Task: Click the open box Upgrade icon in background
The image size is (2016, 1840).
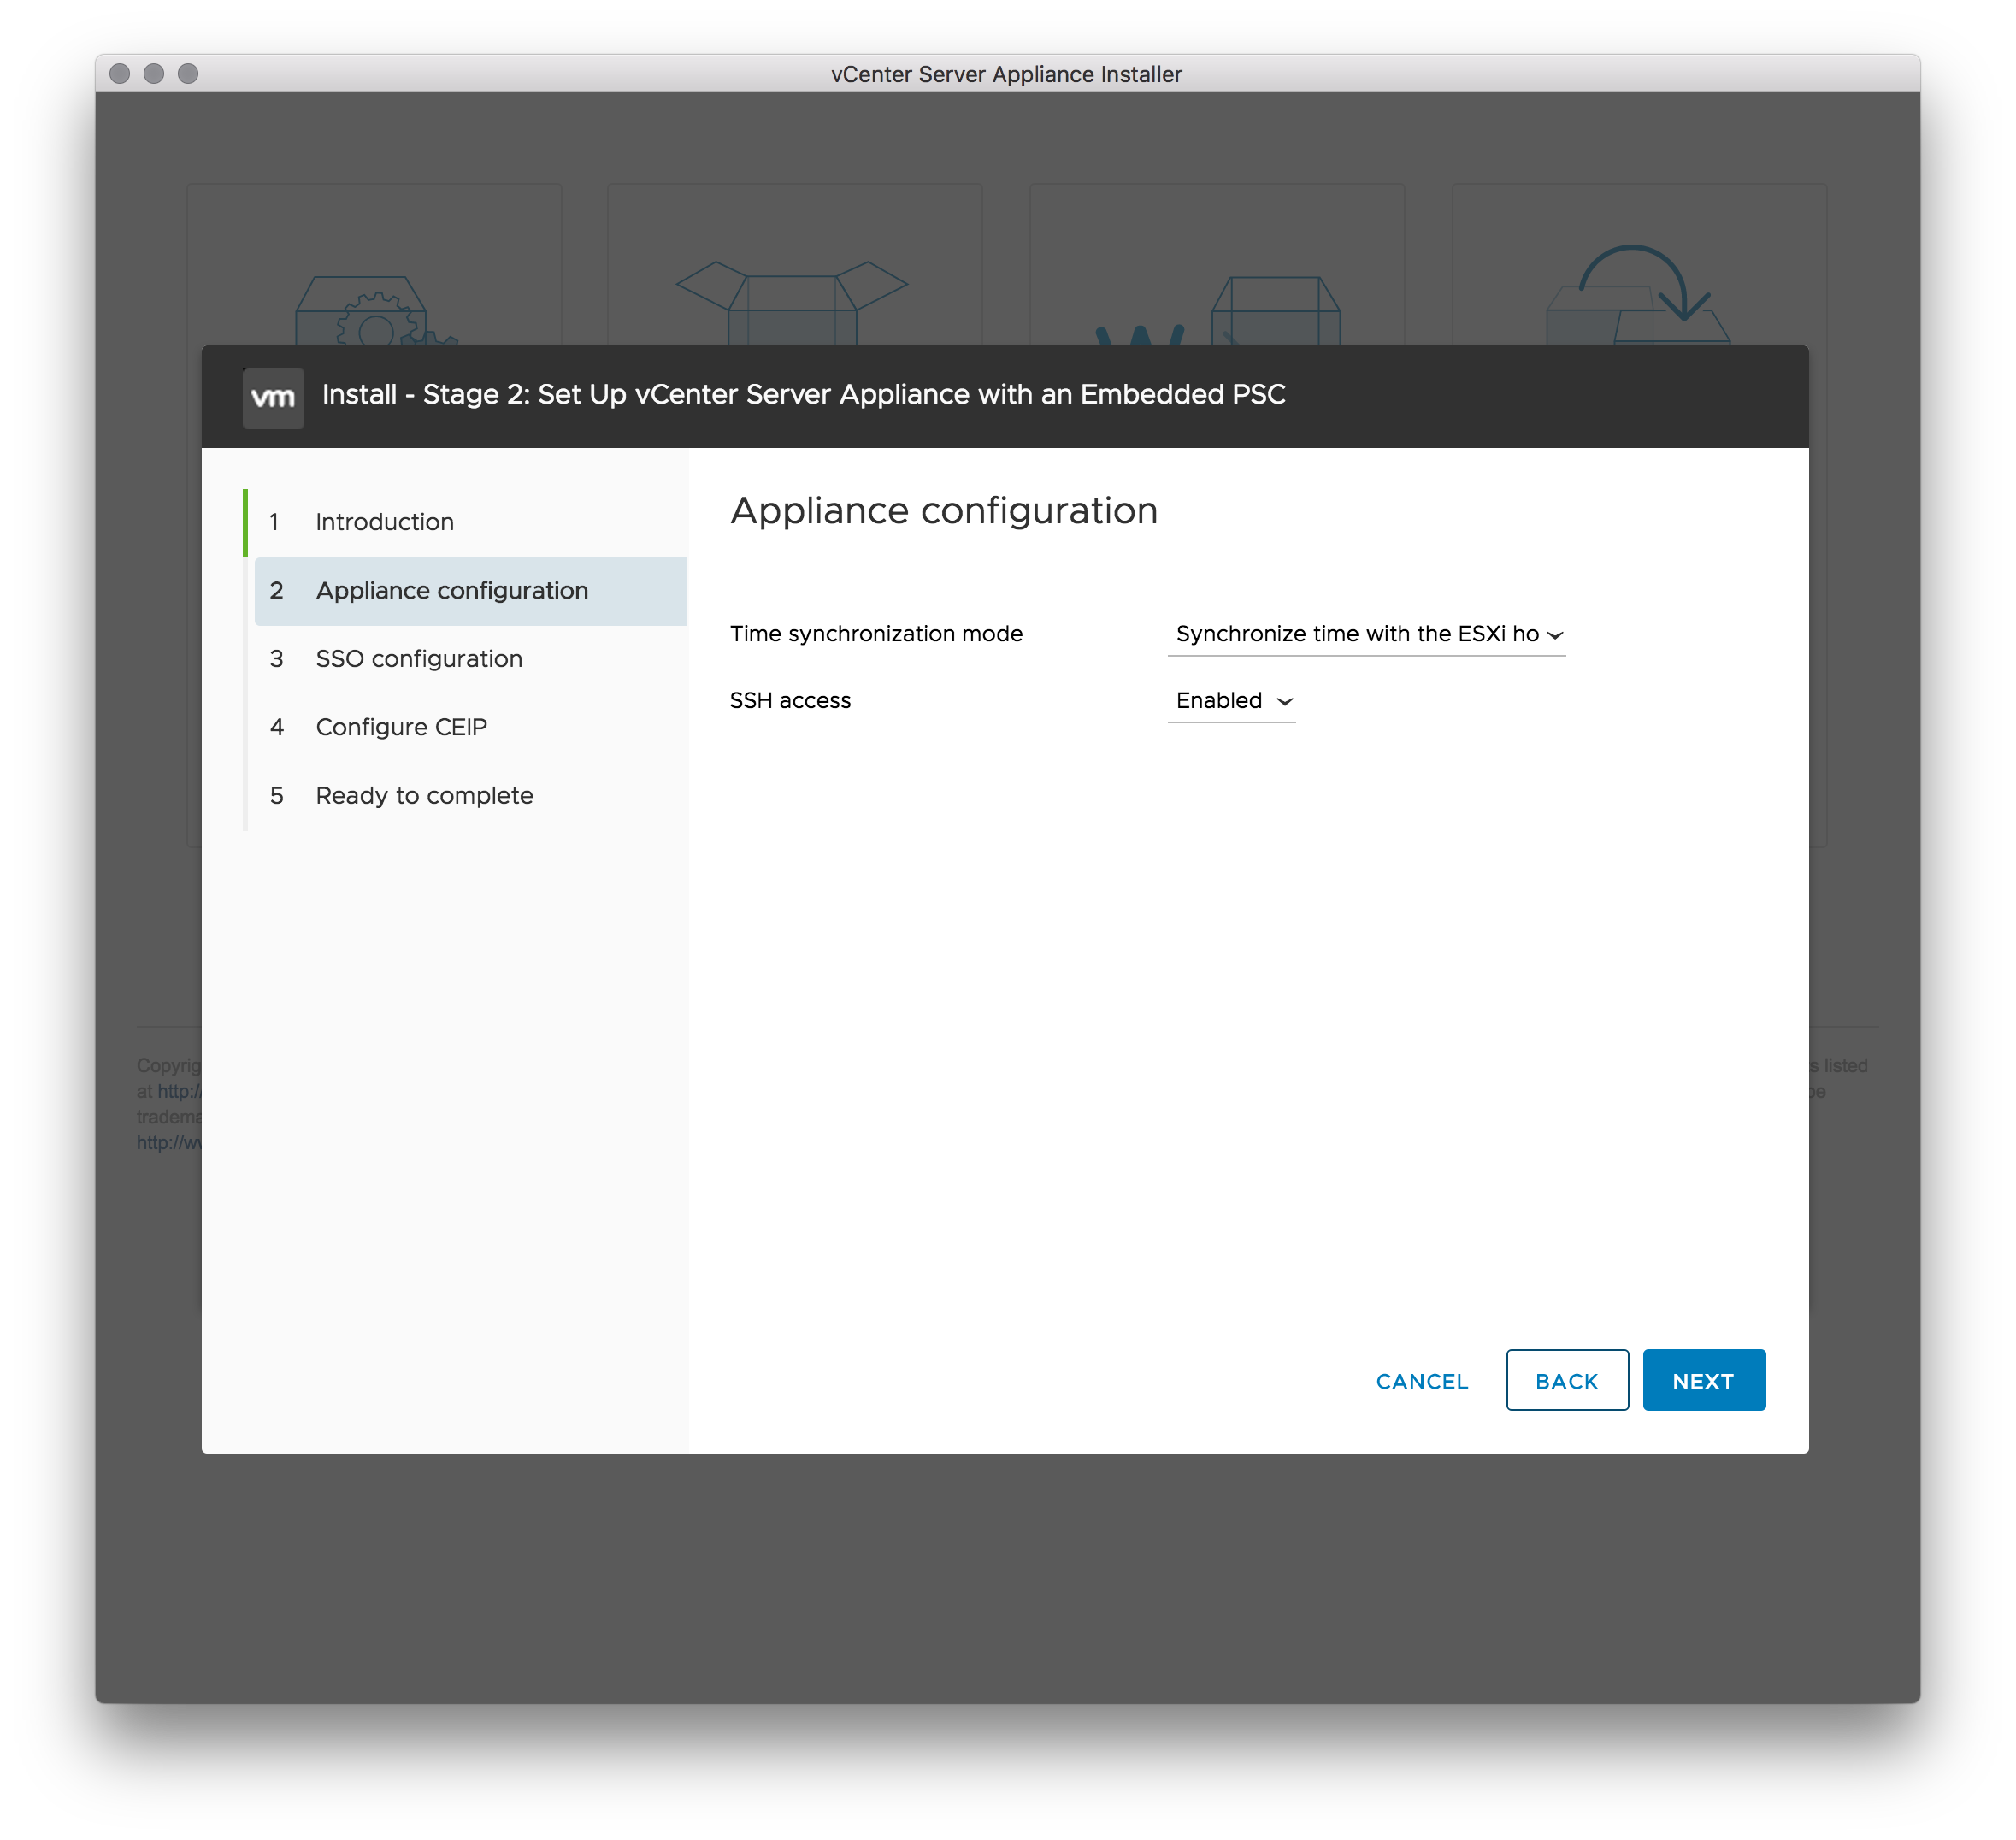Action: coord(792,303)
